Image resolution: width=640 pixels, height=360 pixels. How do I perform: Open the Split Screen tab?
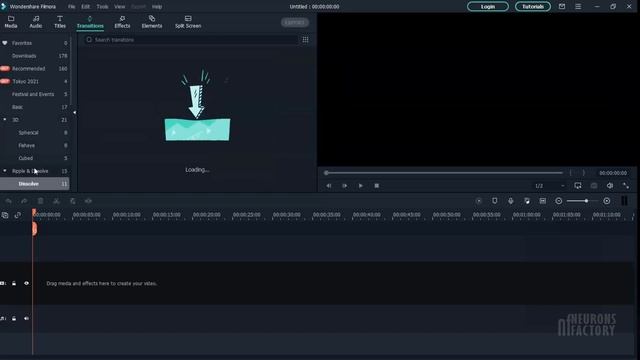click(188, 22)
